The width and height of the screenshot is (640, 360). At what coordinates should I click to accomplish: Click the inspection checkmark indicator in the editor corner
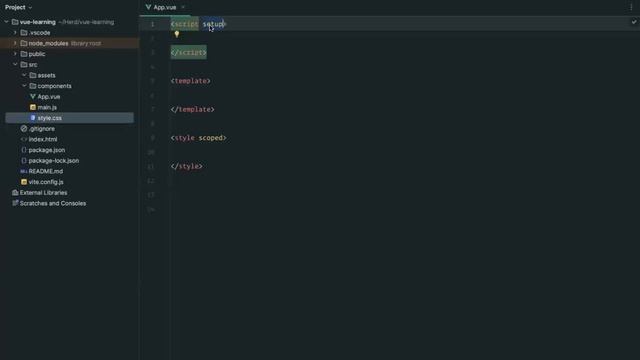pos(634,22)
